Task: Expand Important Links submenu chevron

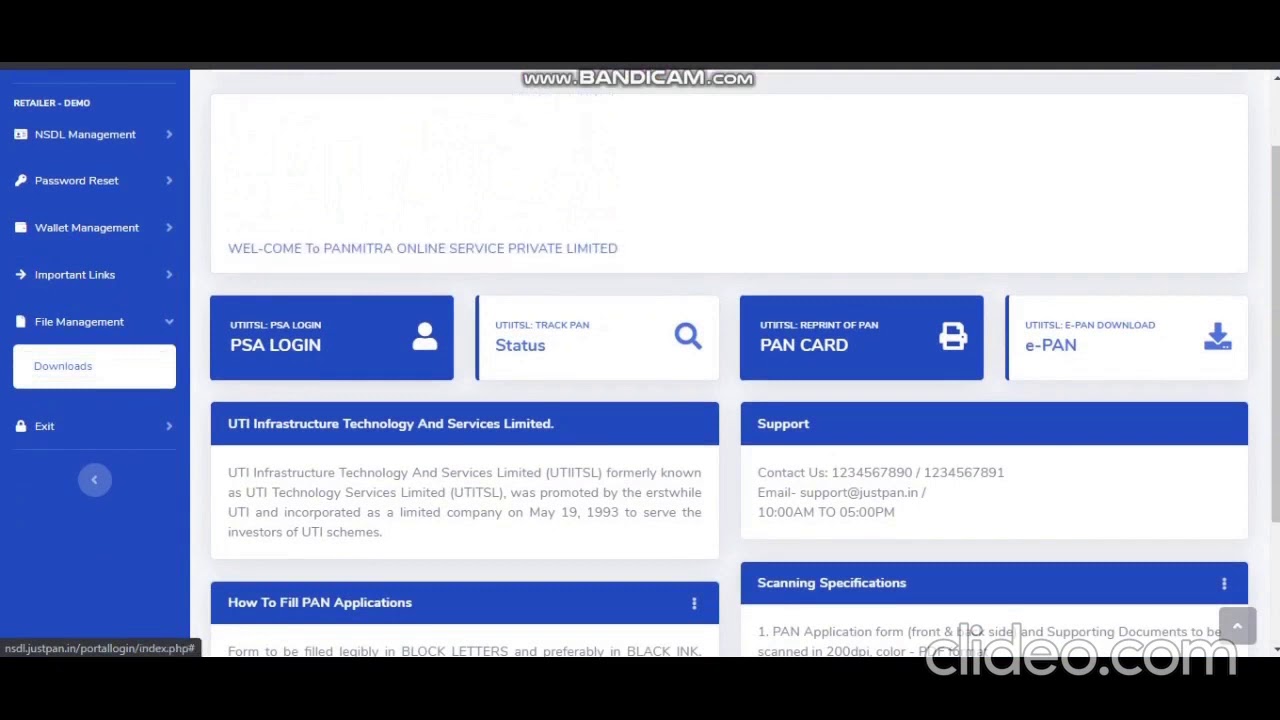Action: click(x=169, y=275)
